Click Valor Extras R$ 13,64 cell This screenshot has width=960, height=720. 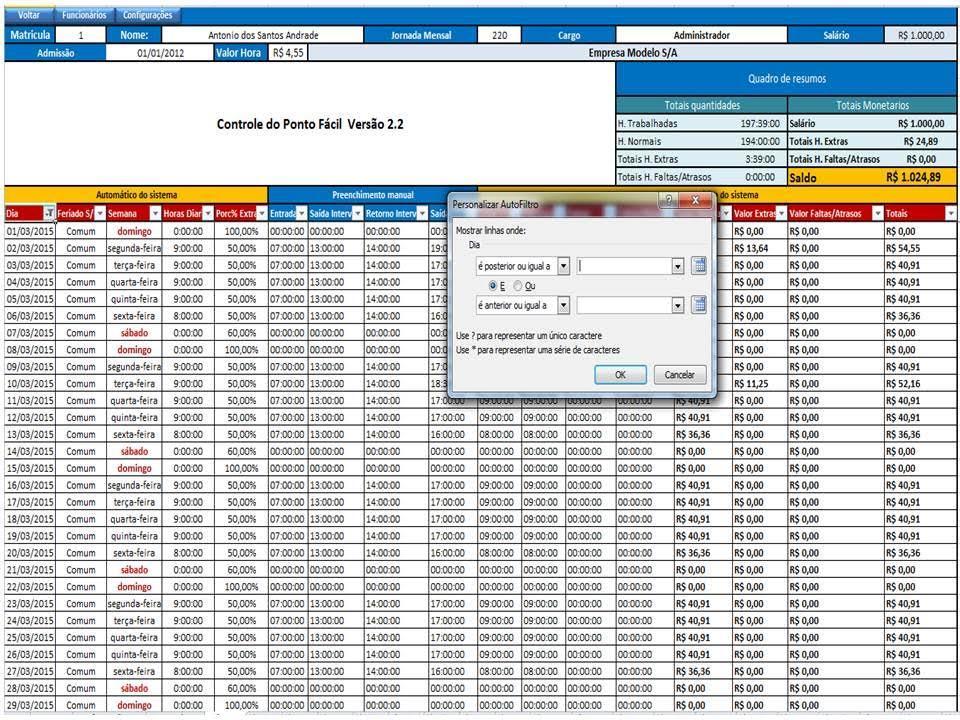coord(760,248)
